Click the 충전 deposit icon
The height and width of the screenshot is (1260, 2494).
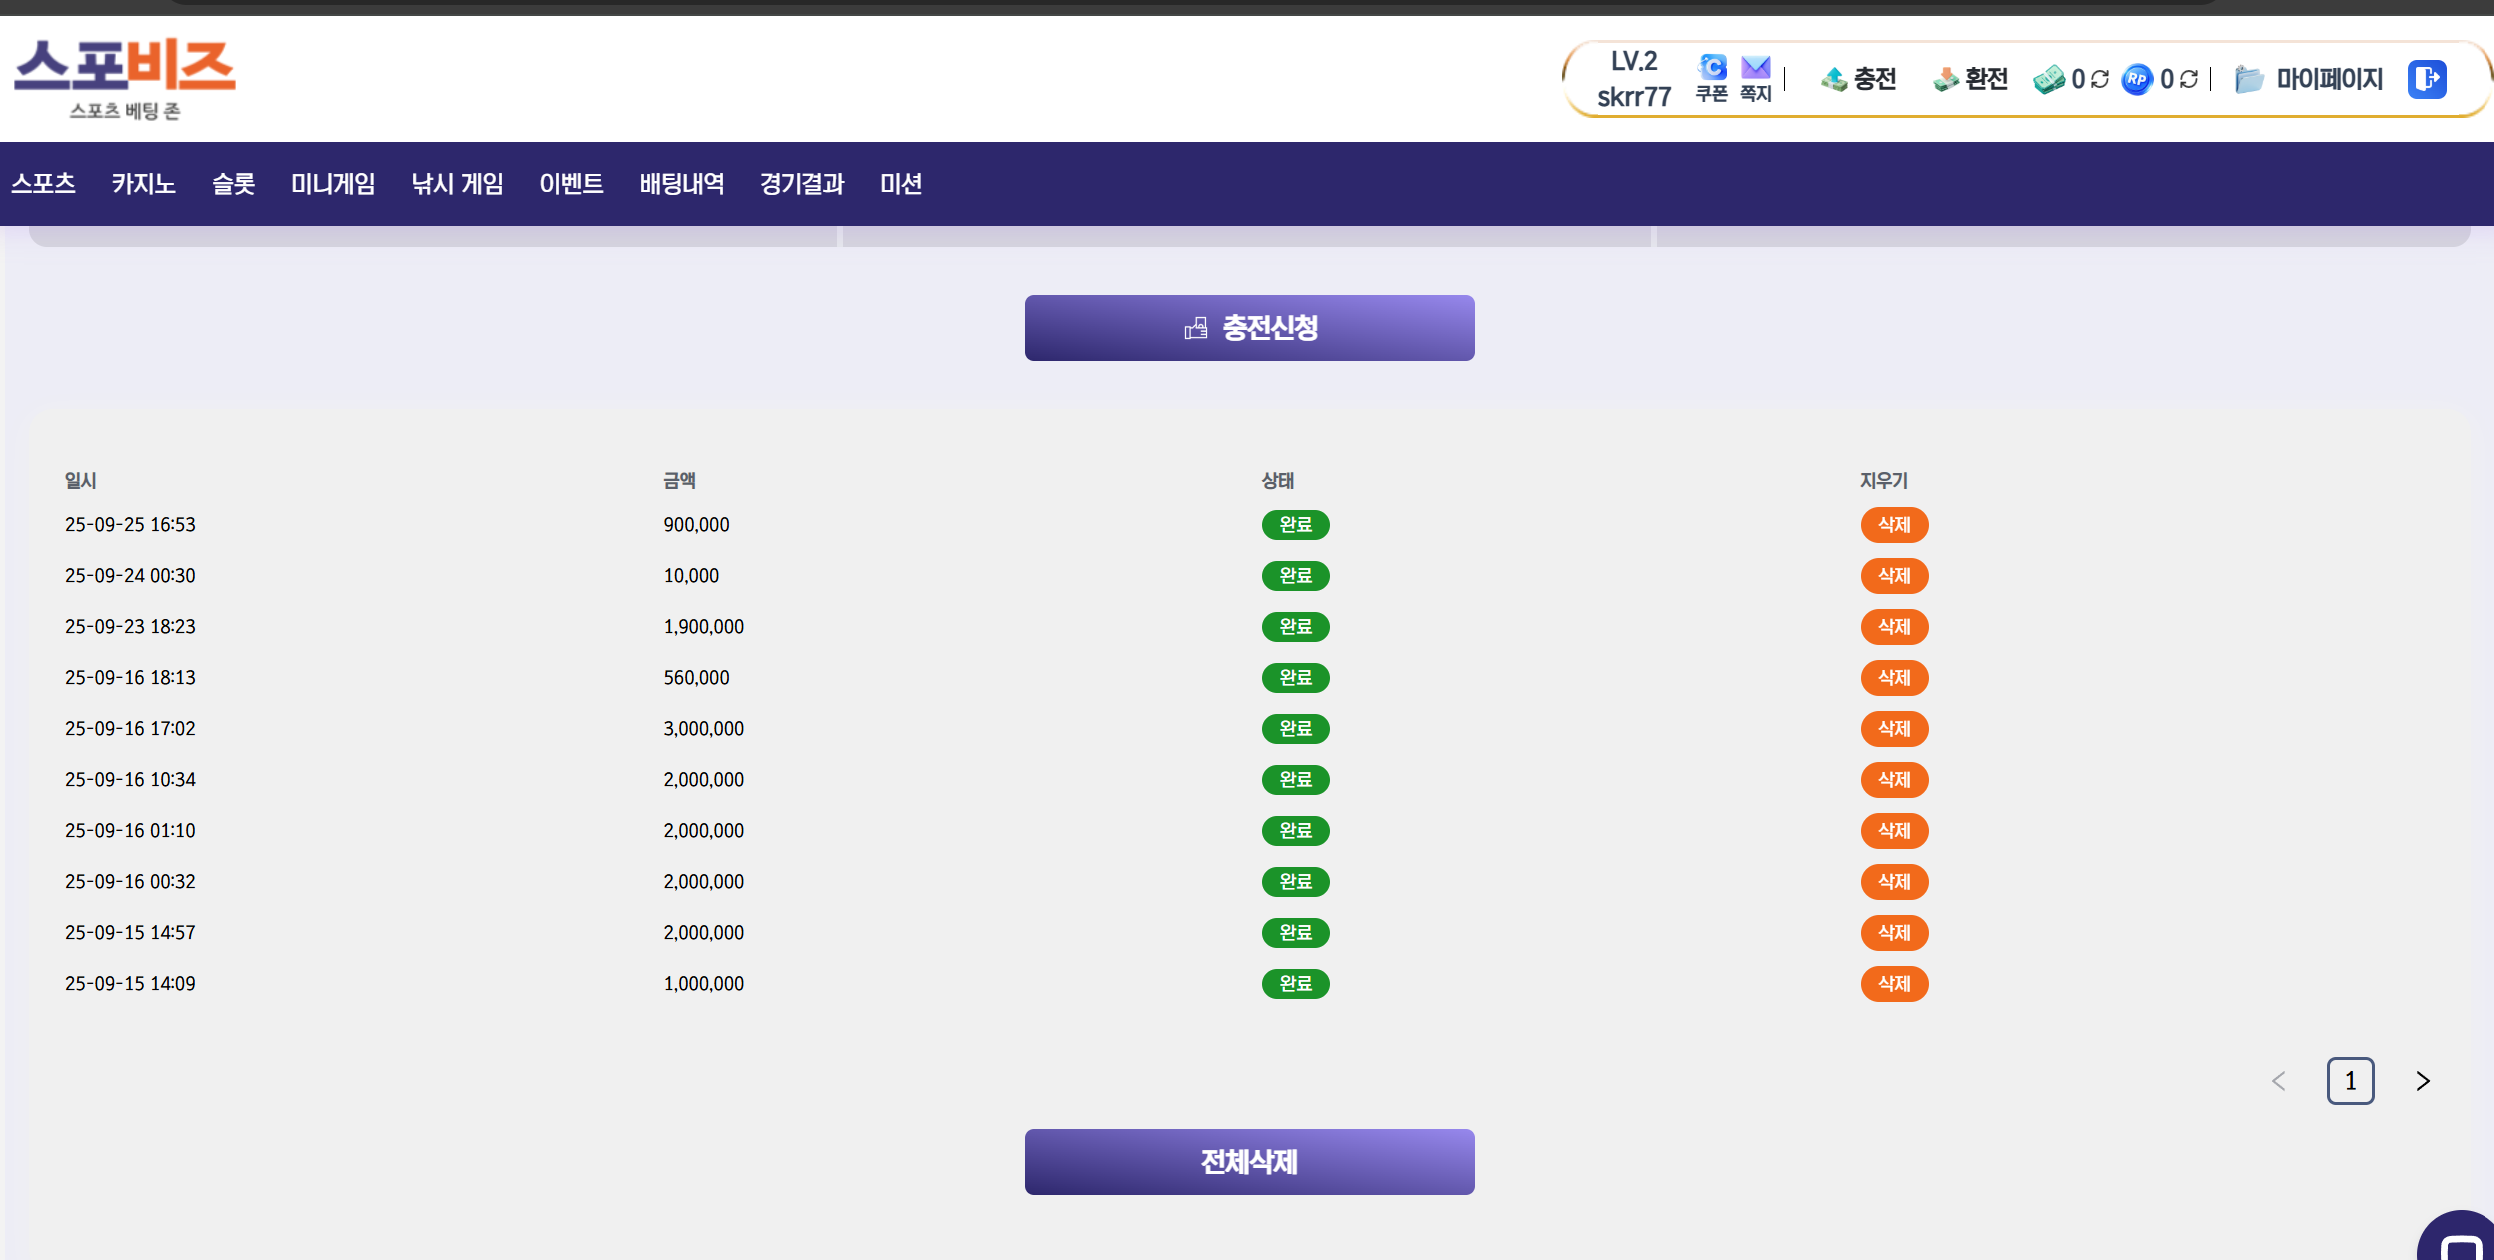pos(1834,79)
